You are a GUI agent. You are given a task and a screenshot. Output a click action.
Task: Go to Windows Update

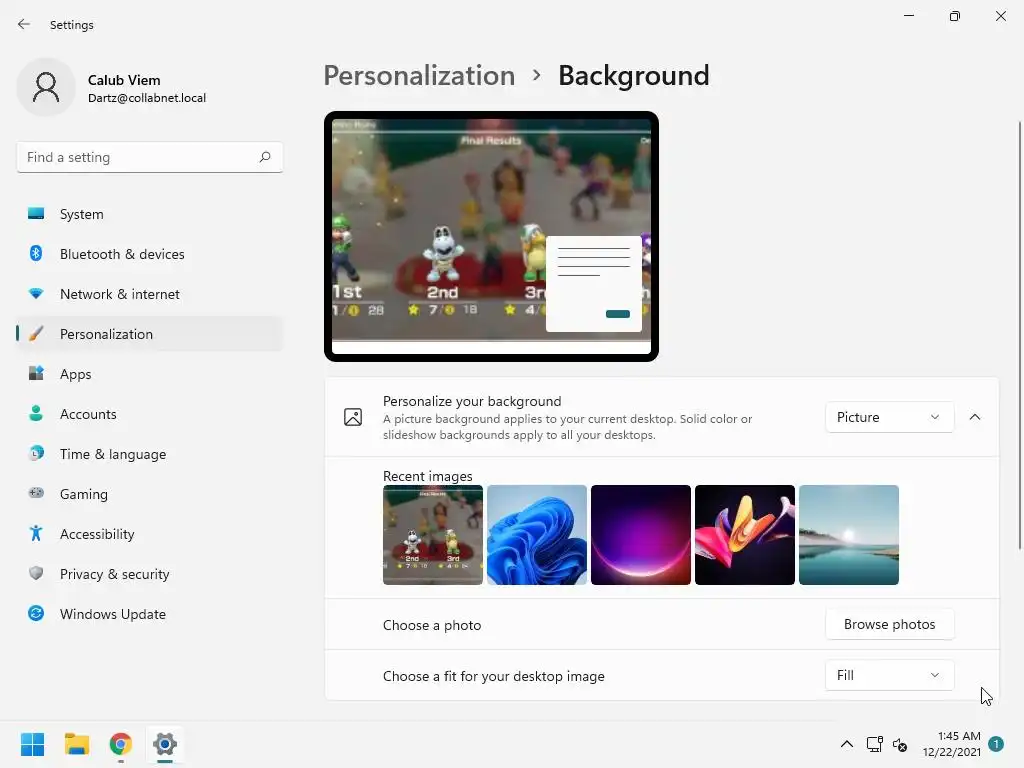(x=150, y=614)
